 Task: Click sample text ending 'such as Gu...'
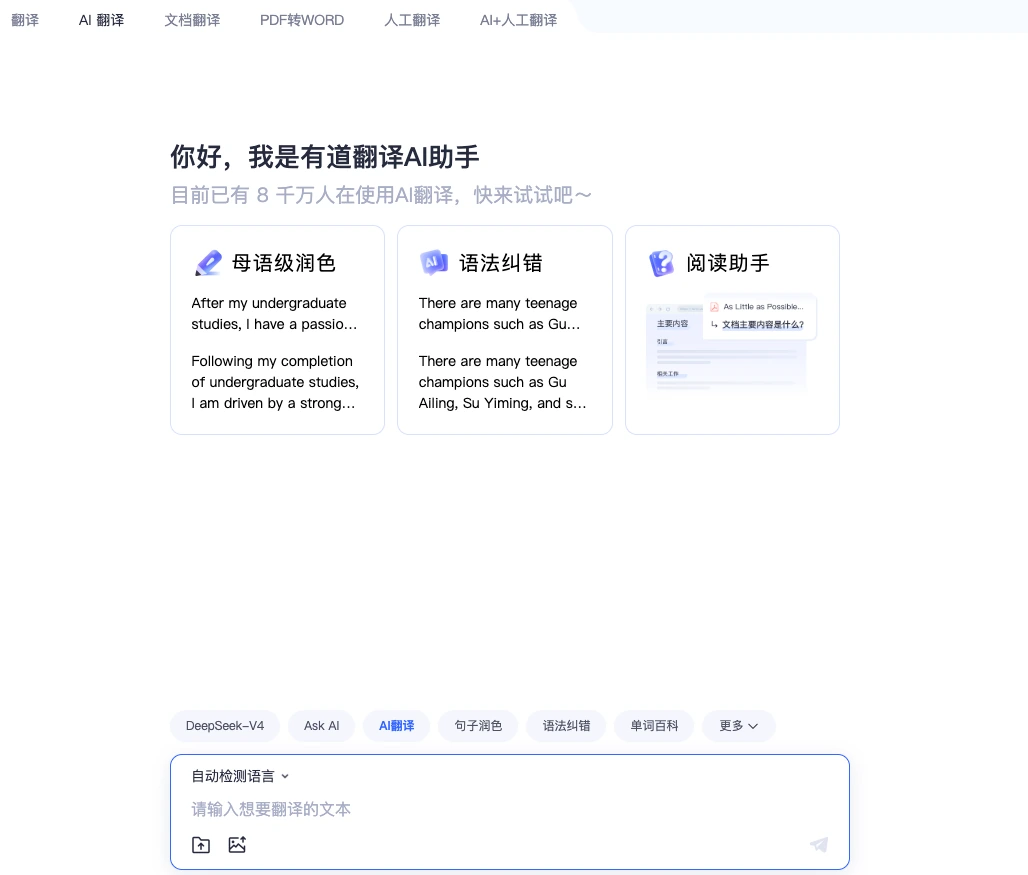pos(500,313)
